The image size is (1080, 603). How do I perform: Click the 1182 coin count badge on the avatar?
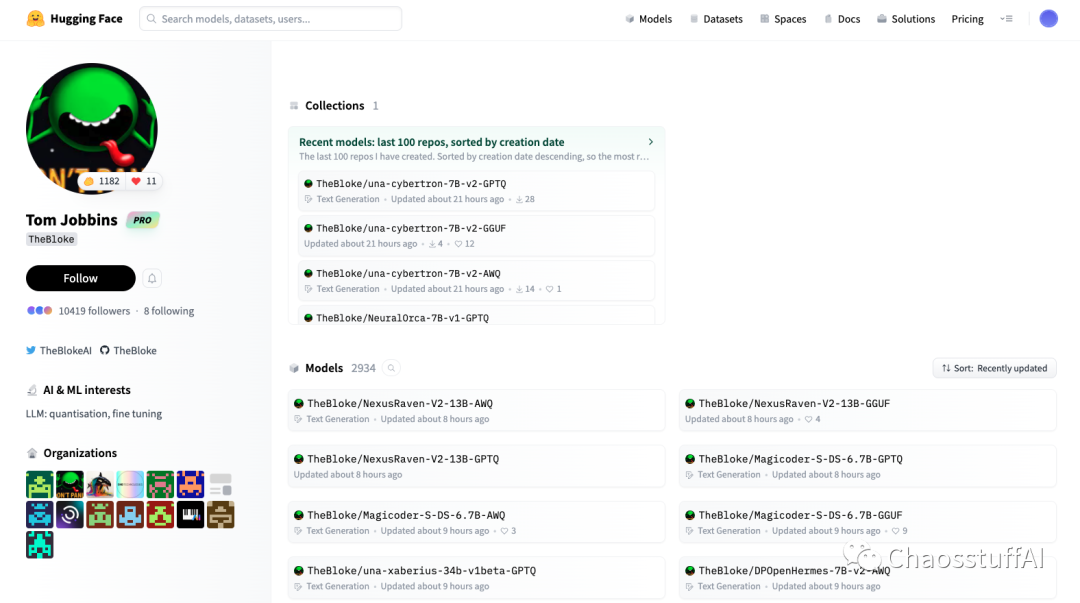[102, 181]
